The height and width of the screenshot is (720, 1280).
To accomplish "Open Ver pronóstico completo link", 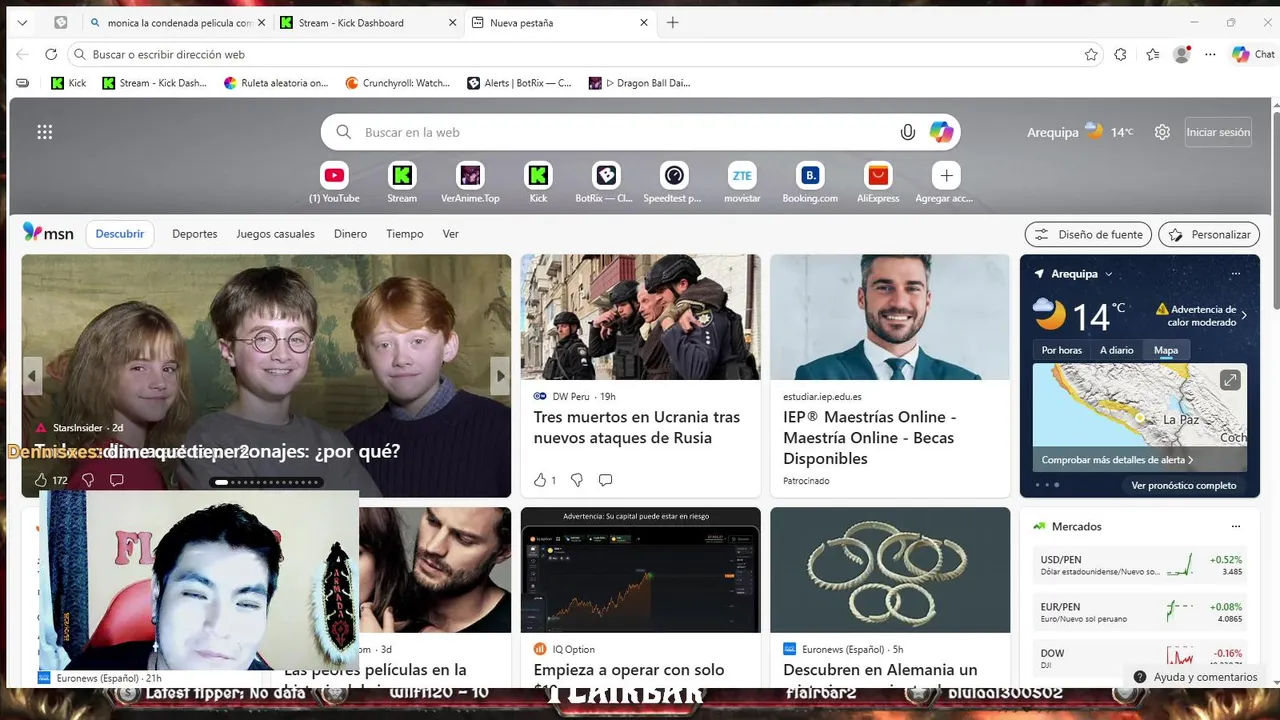I will 1184,486.
